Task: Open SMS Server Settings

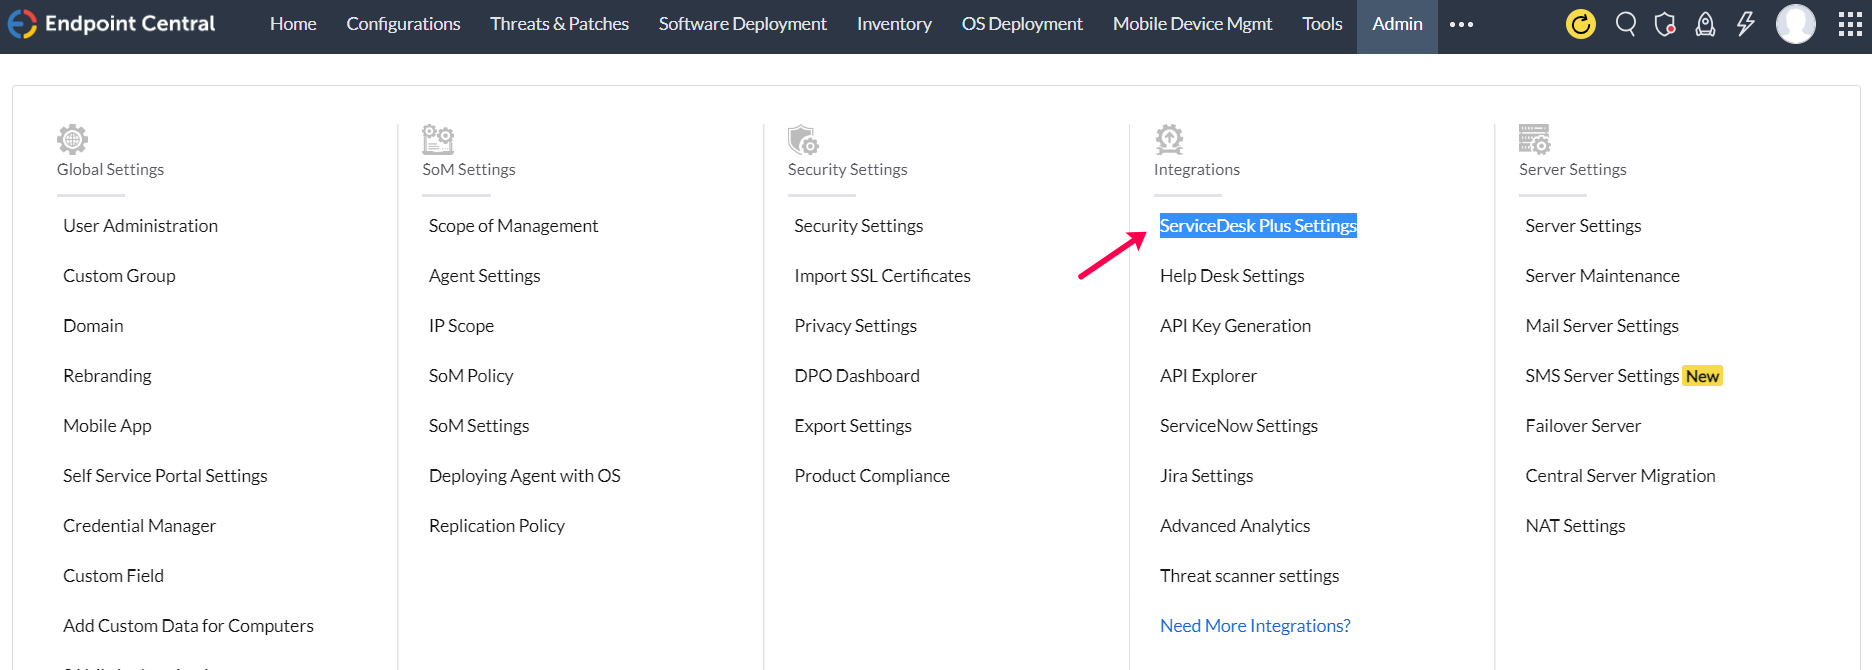Action: tap(1602, 376)
